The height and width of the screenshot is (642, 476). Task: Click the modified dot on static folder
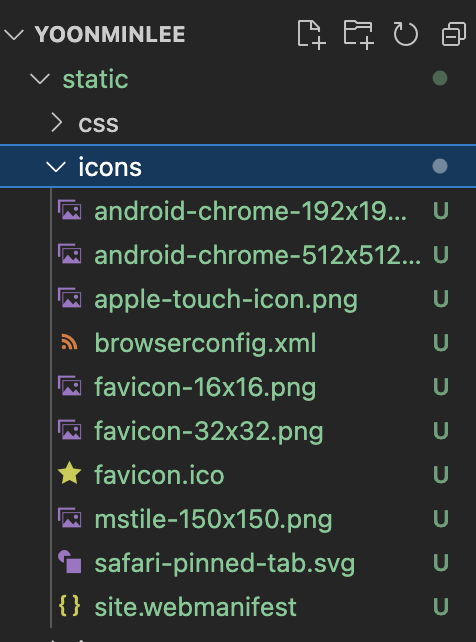coord(440,78)
